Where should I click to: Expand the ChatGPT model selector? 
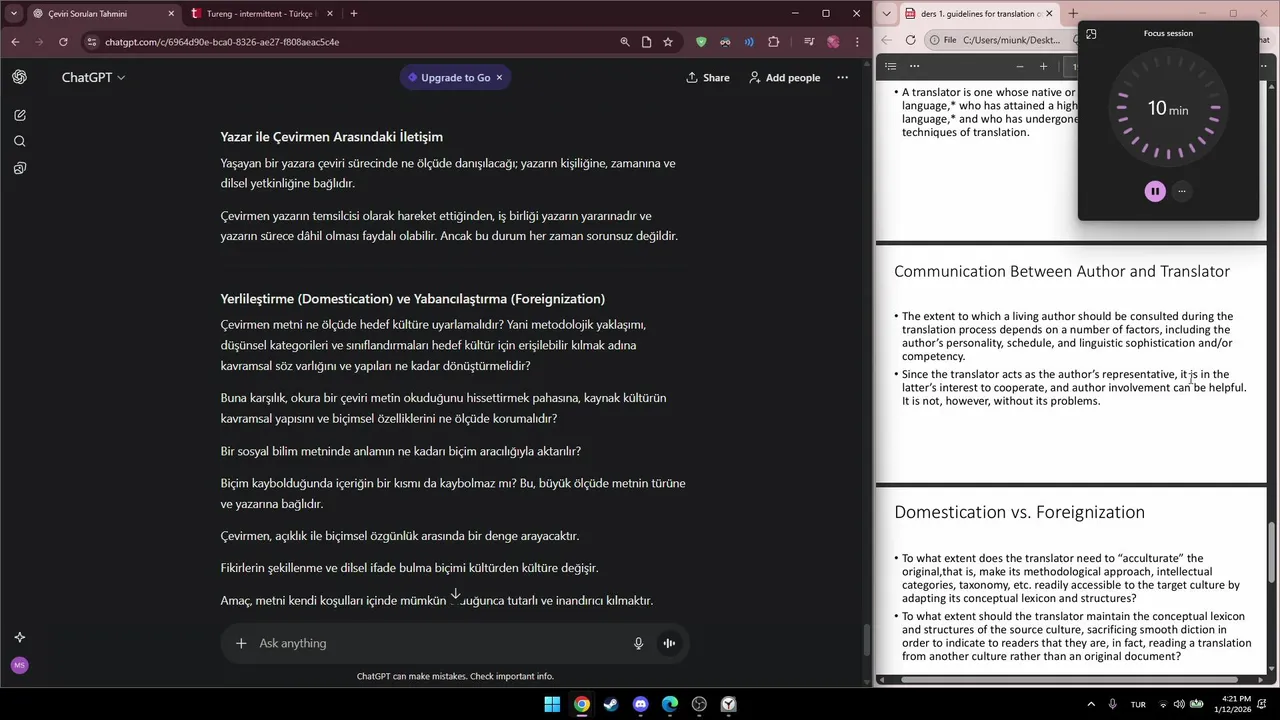93,77
